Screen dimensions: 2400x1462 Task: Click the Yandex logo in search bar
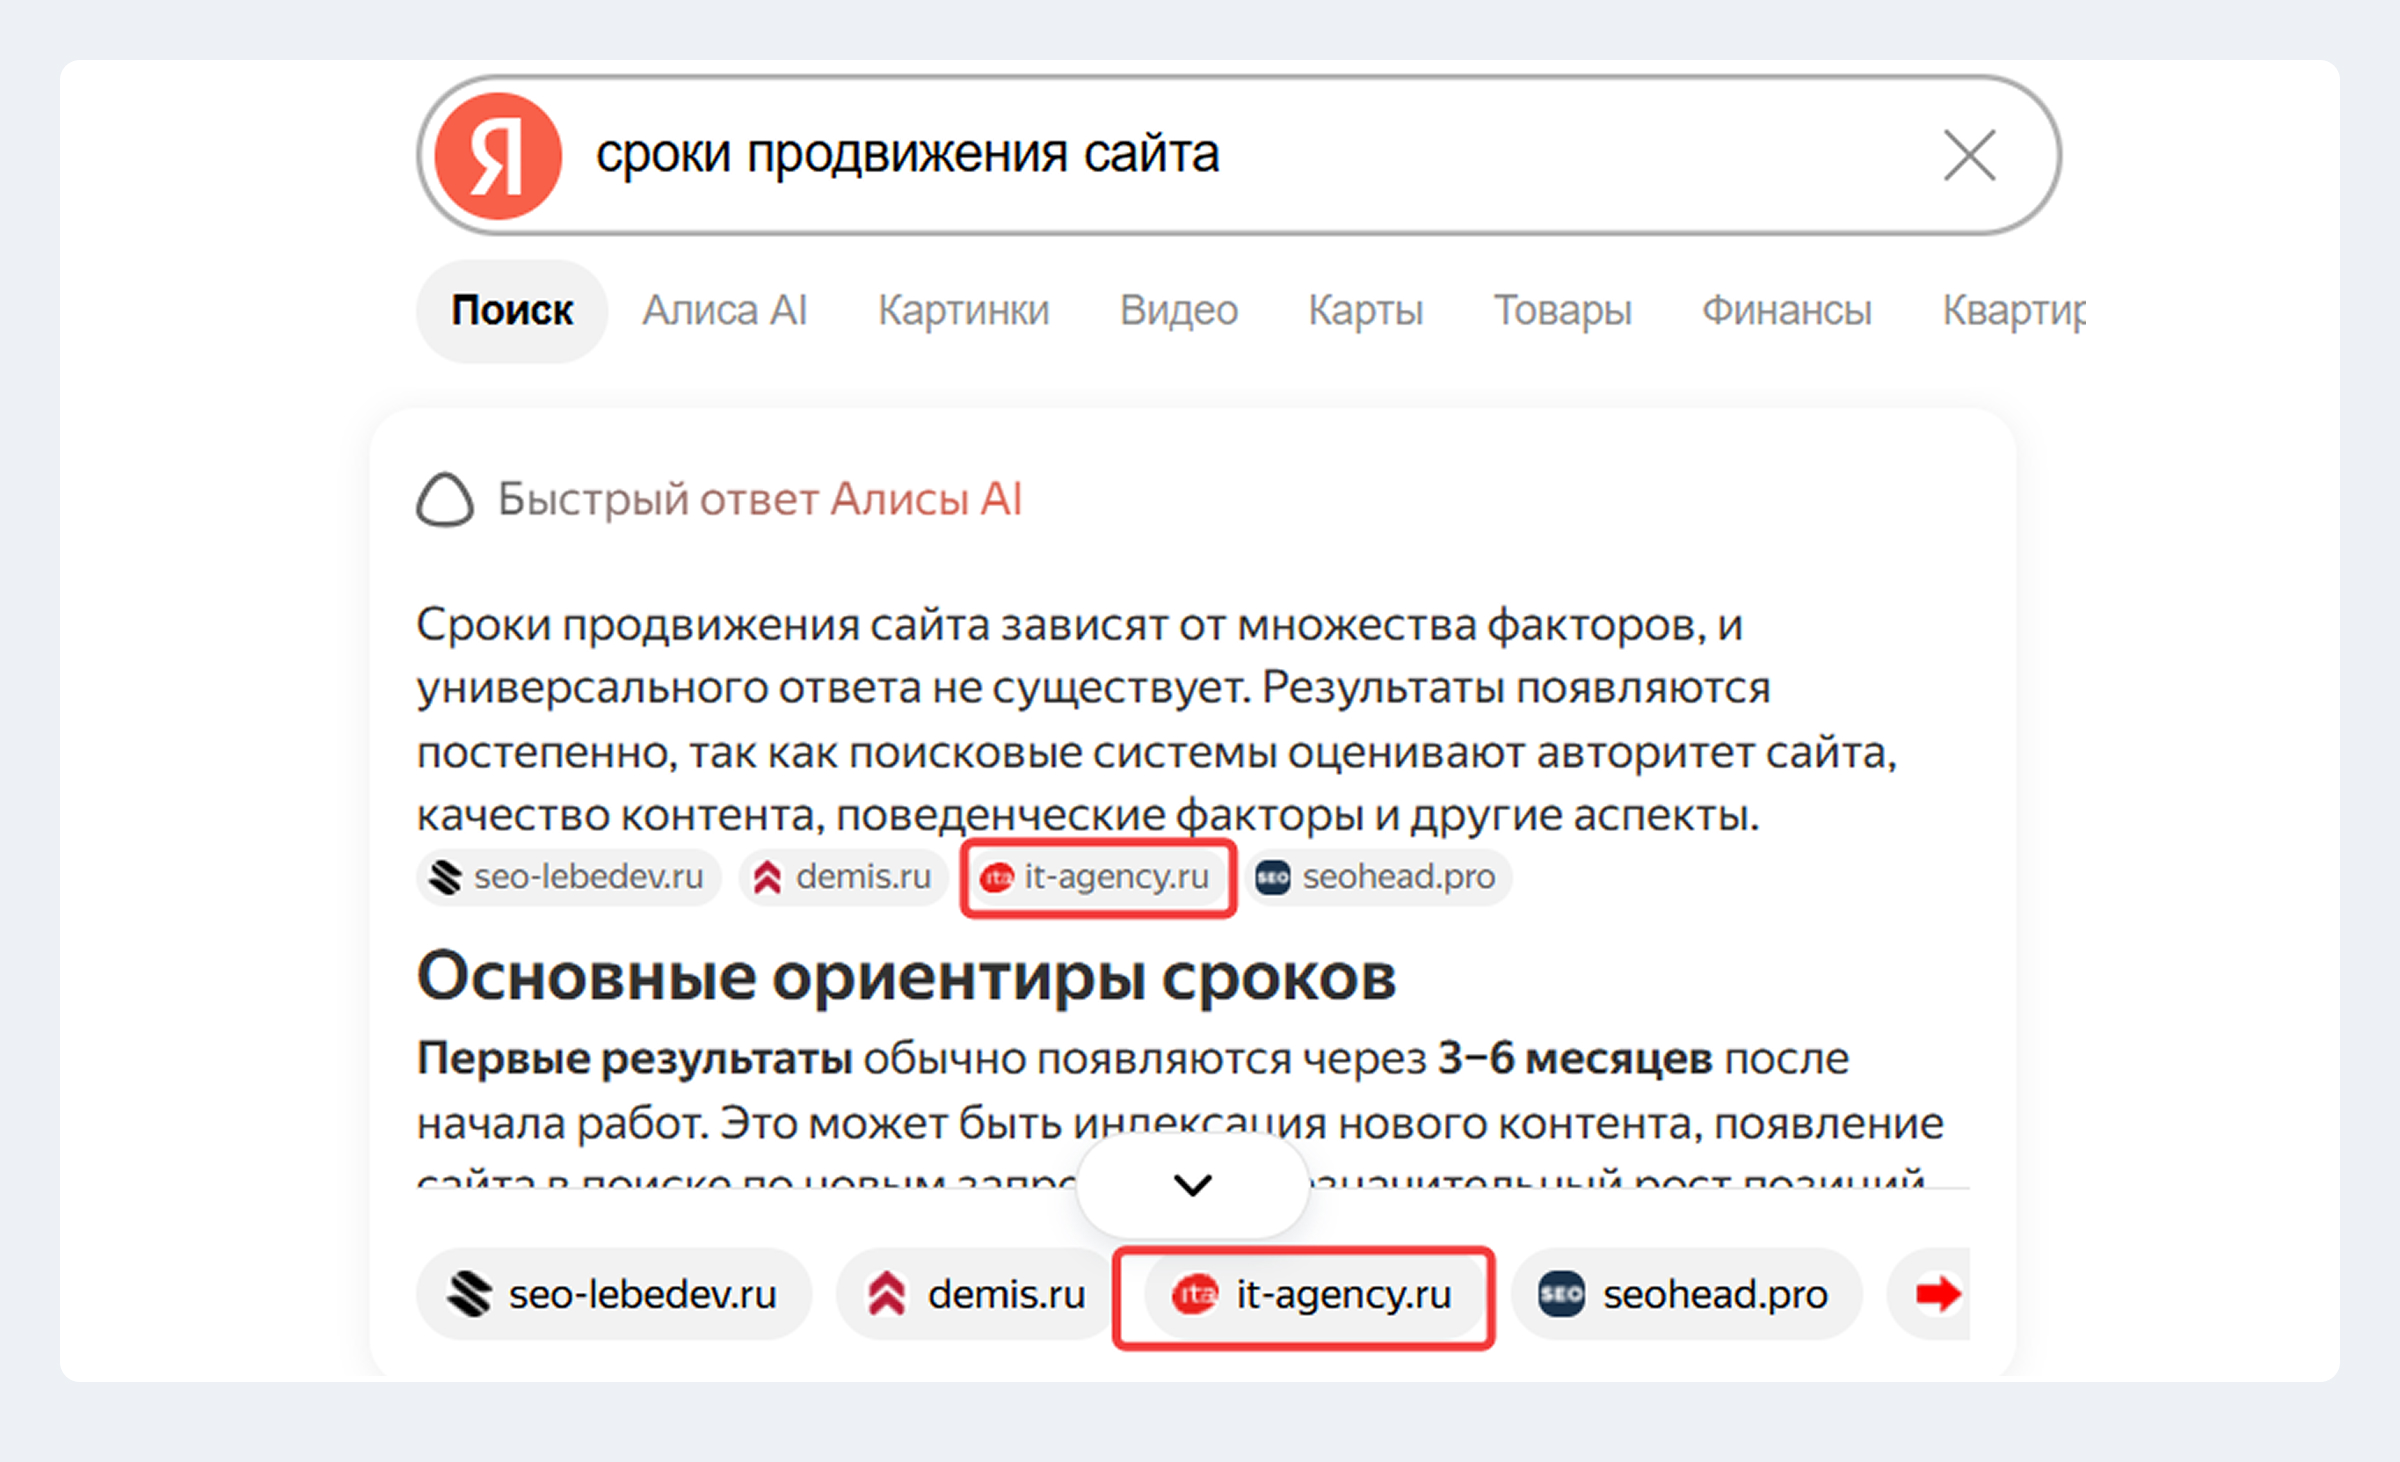coord(498,156)
